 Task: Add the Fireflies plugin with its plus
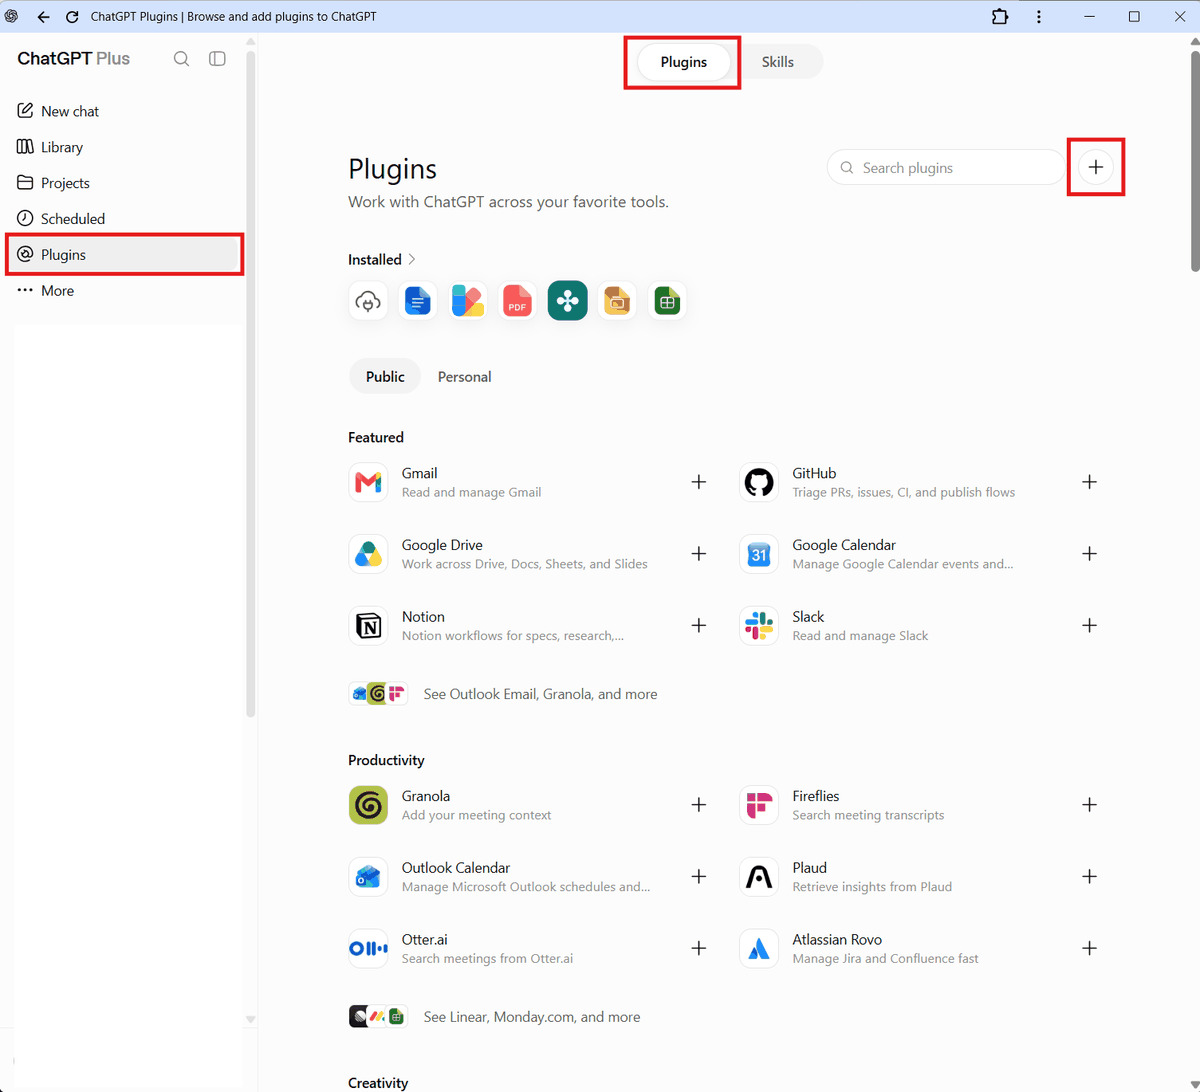(x=1090, y=805)
